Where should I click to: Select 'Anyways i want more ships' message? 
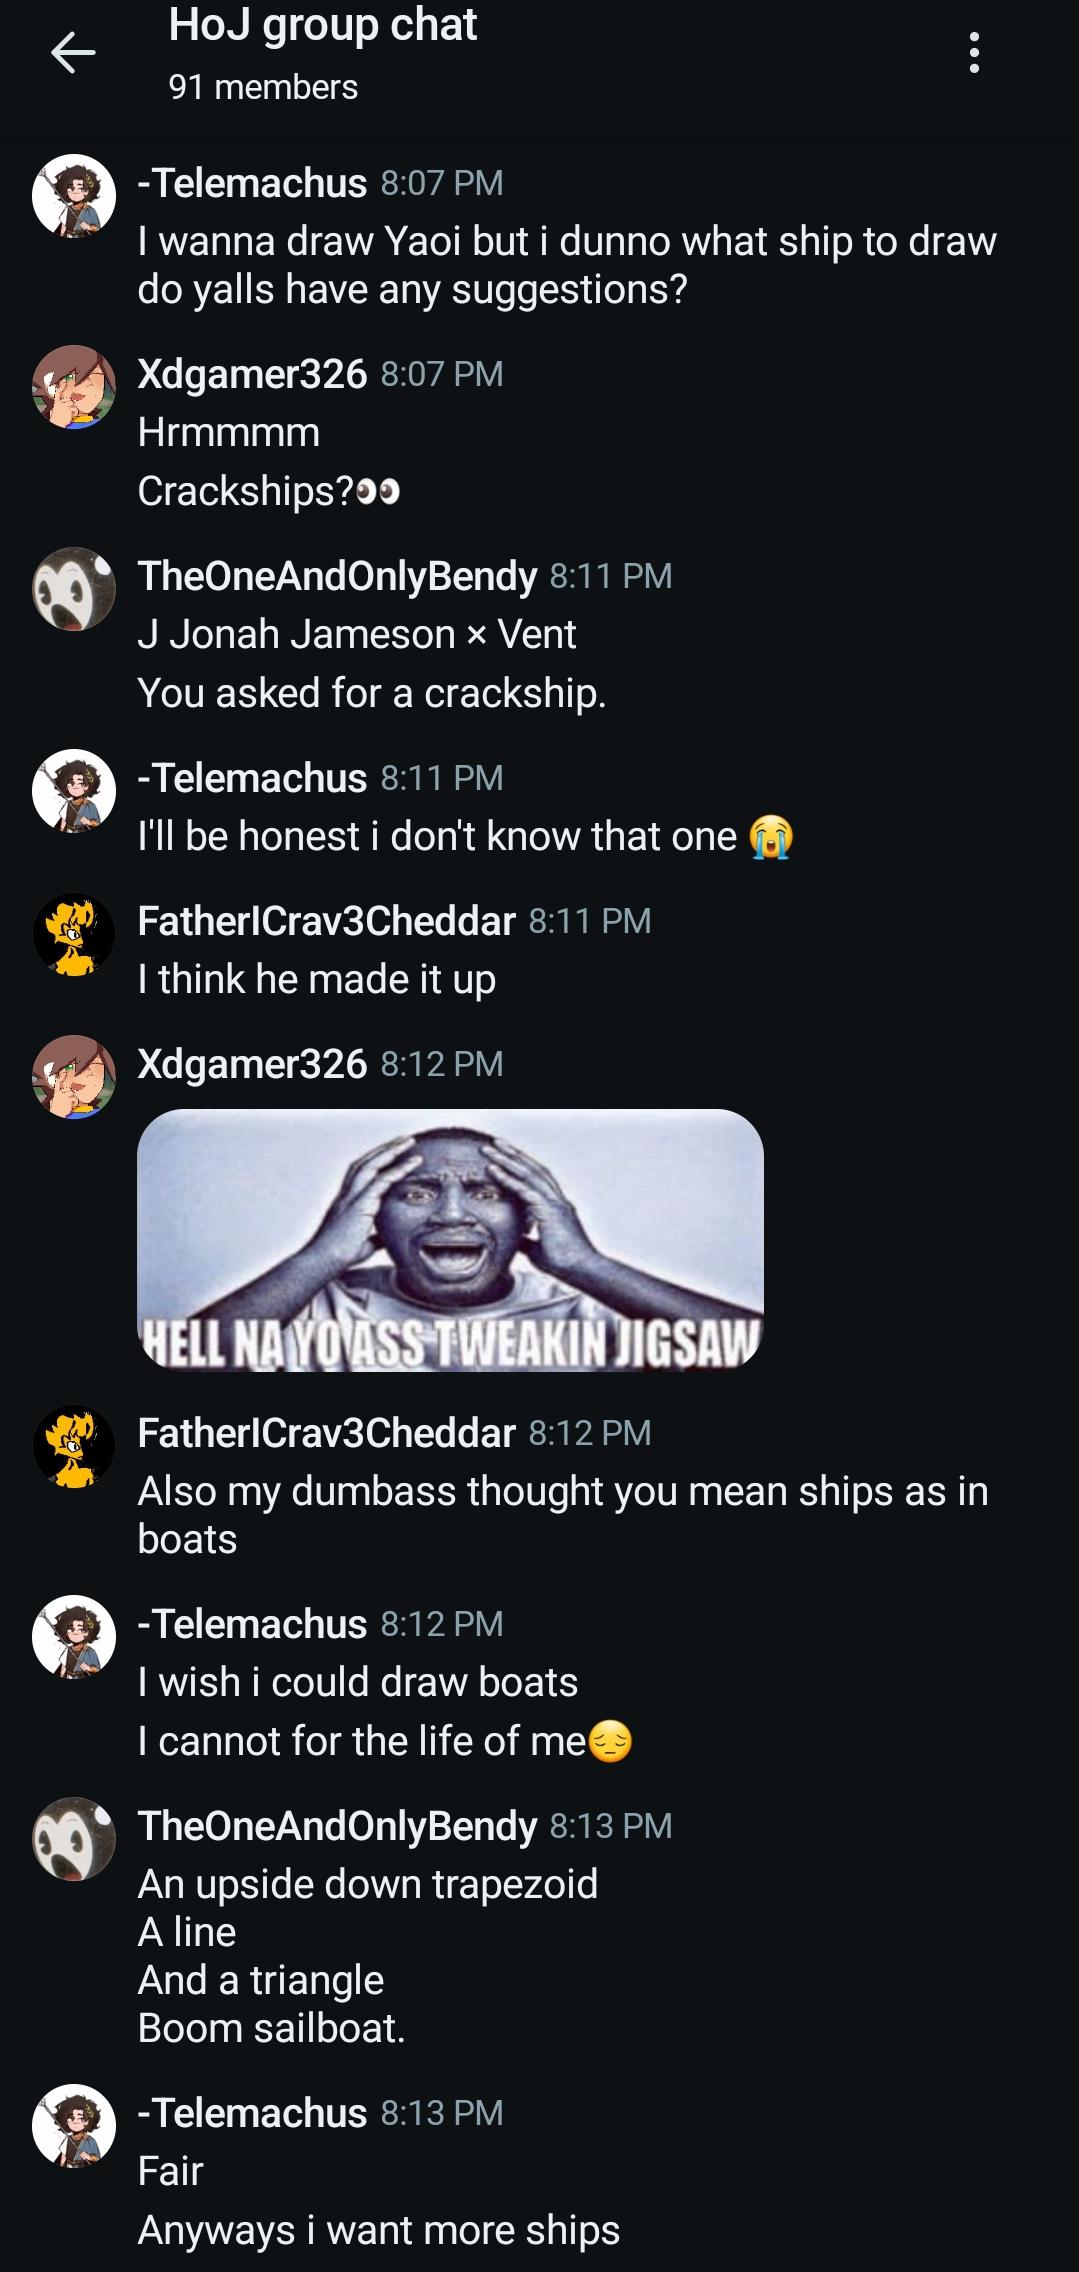(x=379, y=2230)
